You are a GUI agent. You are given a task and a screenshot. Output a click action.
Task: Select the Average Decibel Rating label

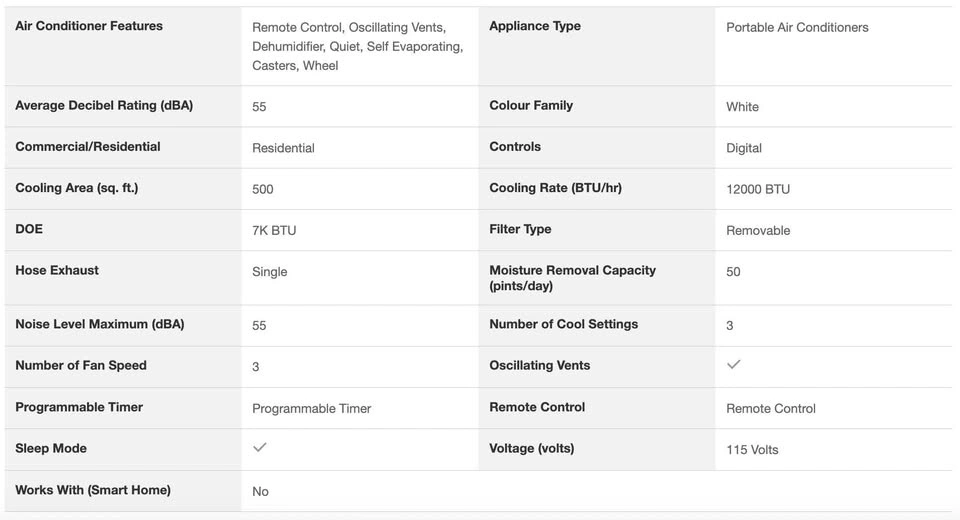point(104,105)
